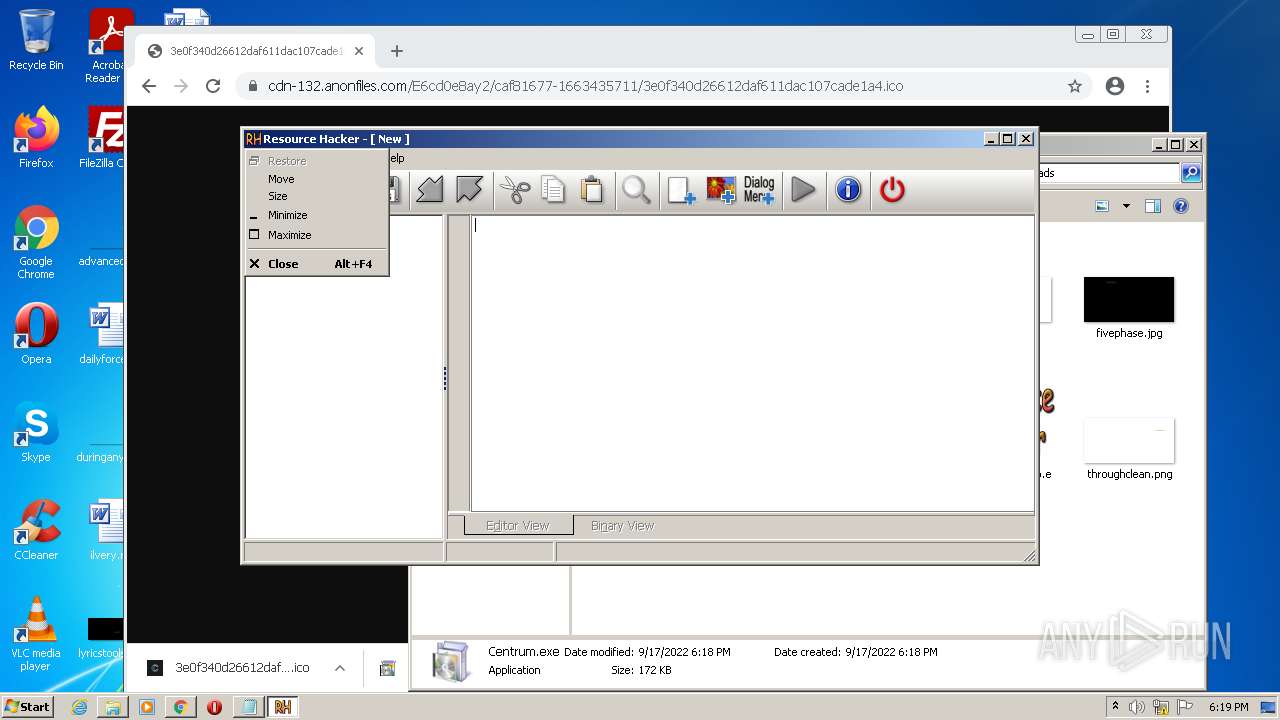Close the Chrome tab 3e0f340d26612daf
The image size is (1280, 720).
(x=359, y=51)
